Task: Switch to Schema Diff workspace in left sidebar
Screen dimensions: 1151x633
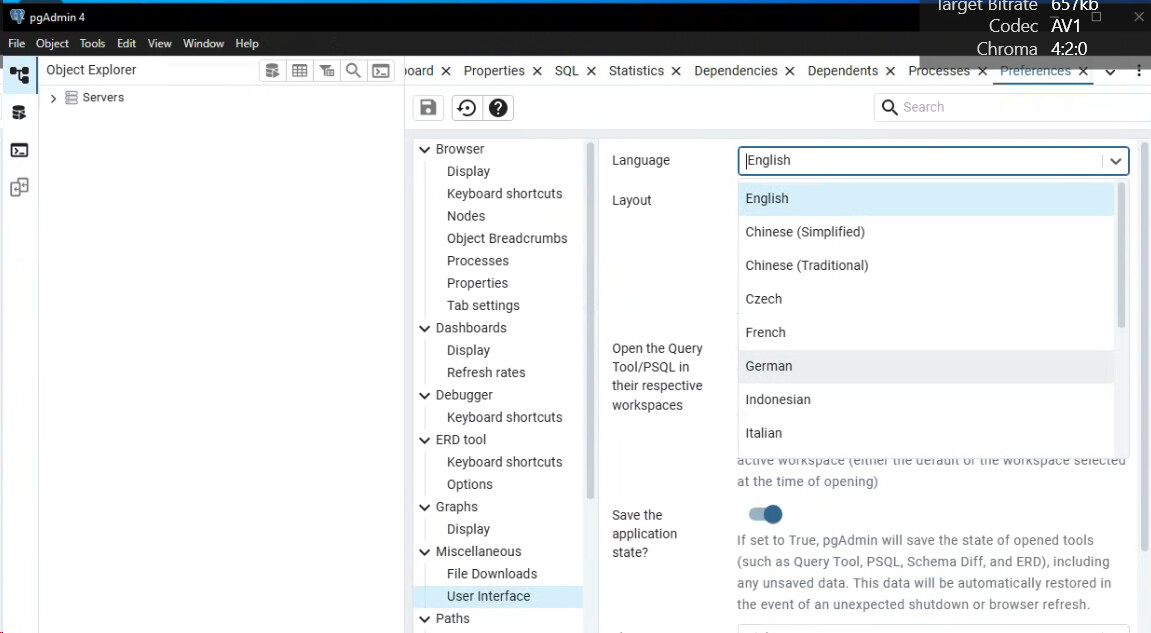Action: [19, 187]
